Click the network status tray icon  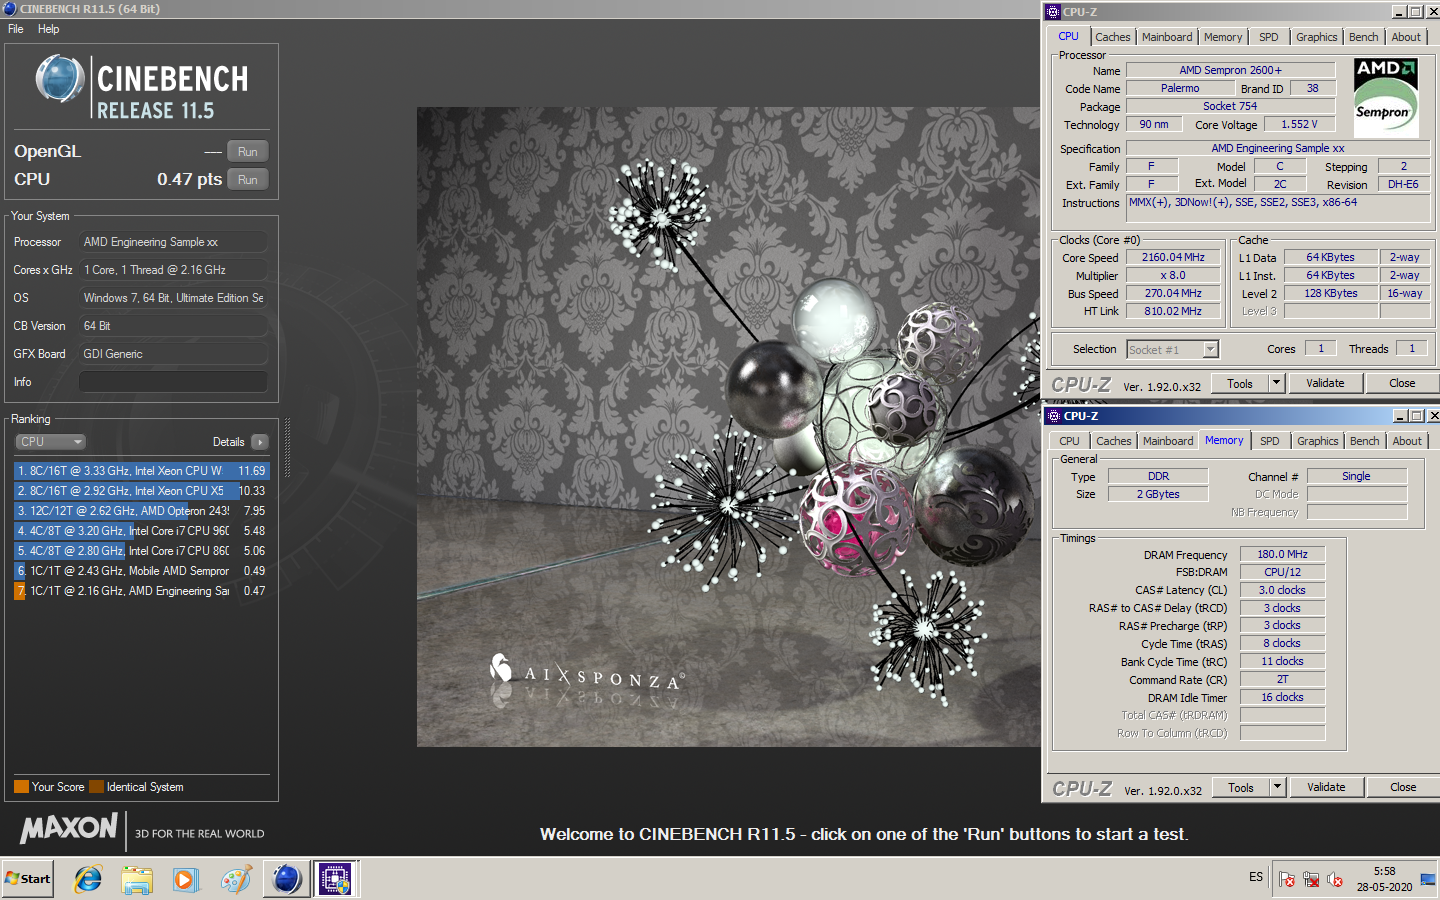(1311, 879)
